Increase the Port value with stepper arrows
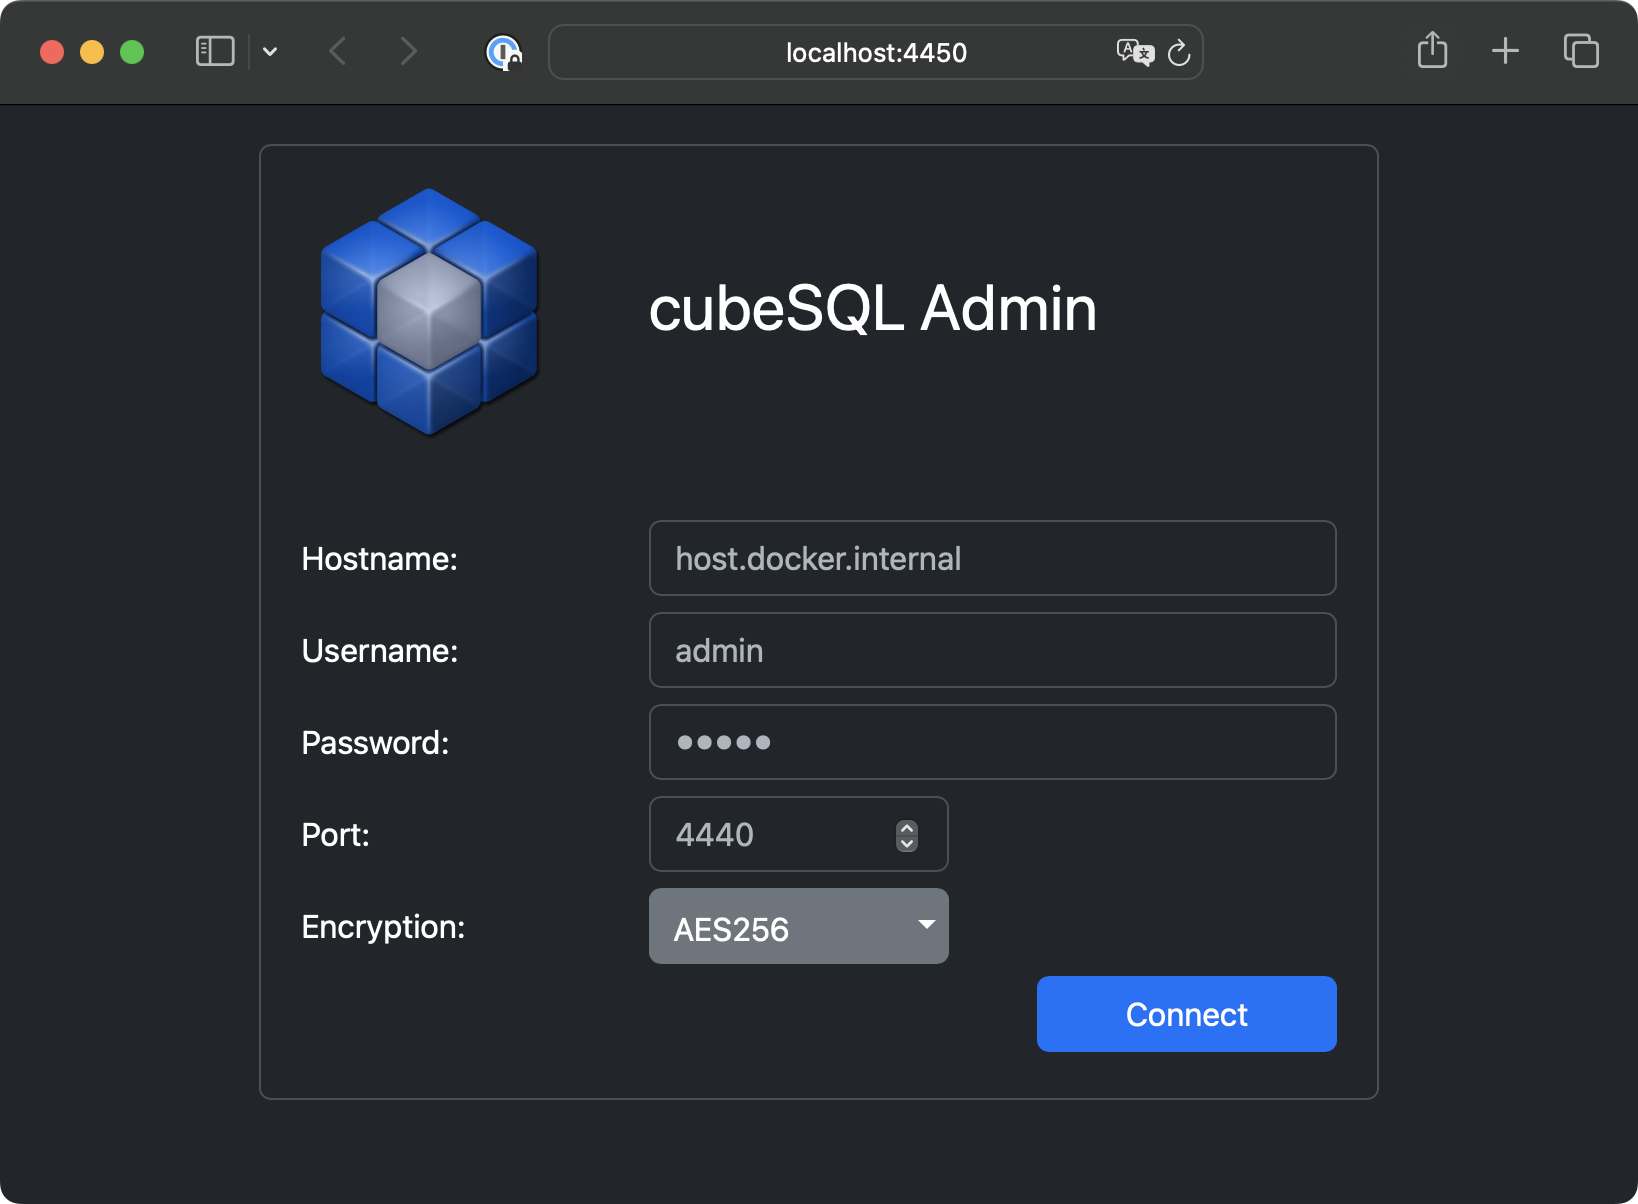Image resolution: width=1638 pixels, height=1204 pixels. point(907,828)
